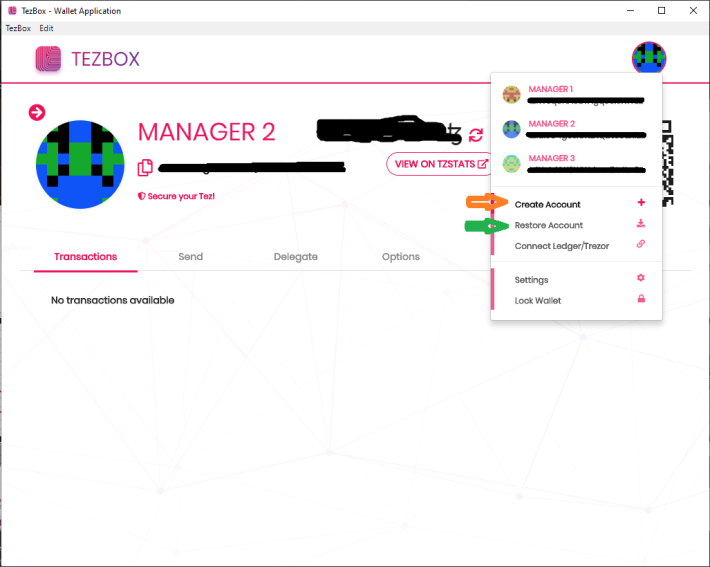Click the link icon beside Connect Ledger/Trezor
Viewport: 710px width, 567px height.
[x=641, y=245]
